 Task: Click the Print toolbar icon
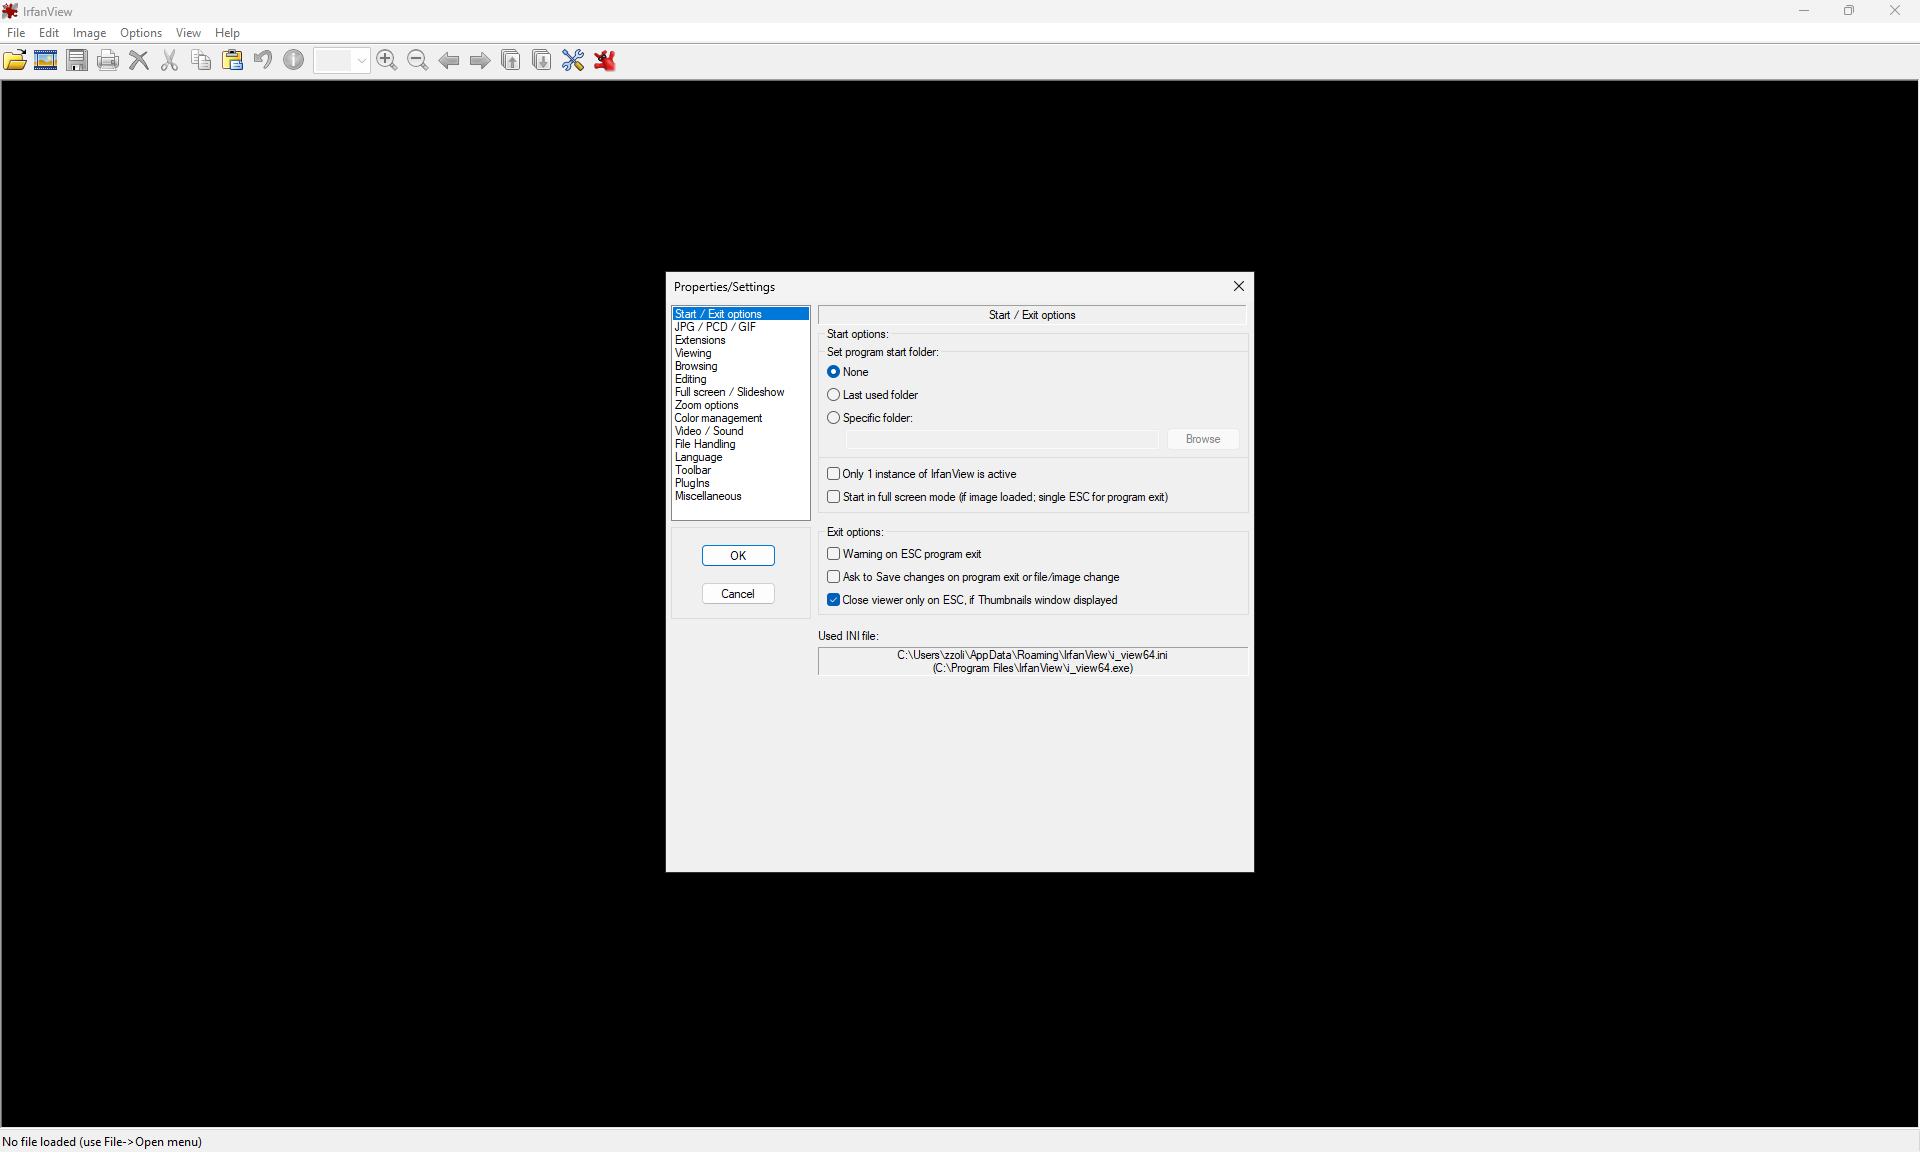(x=108, y=60)
